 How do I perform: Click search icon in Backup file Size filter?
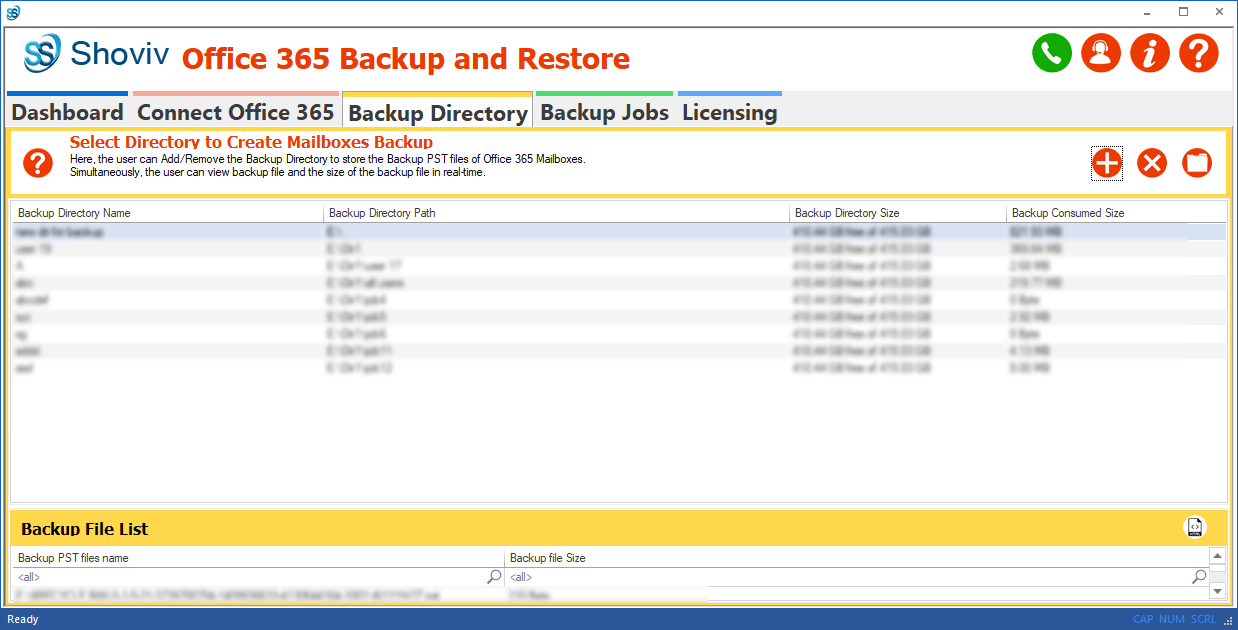(x=1199, y=577)
